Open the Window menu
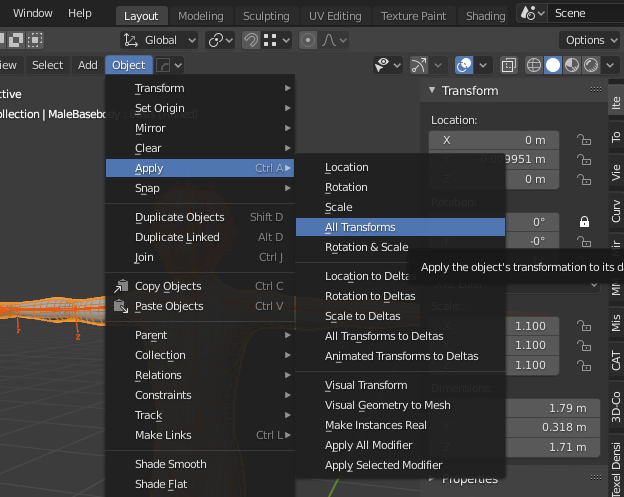This screenshot has height=497, width=624. [33, 13]
